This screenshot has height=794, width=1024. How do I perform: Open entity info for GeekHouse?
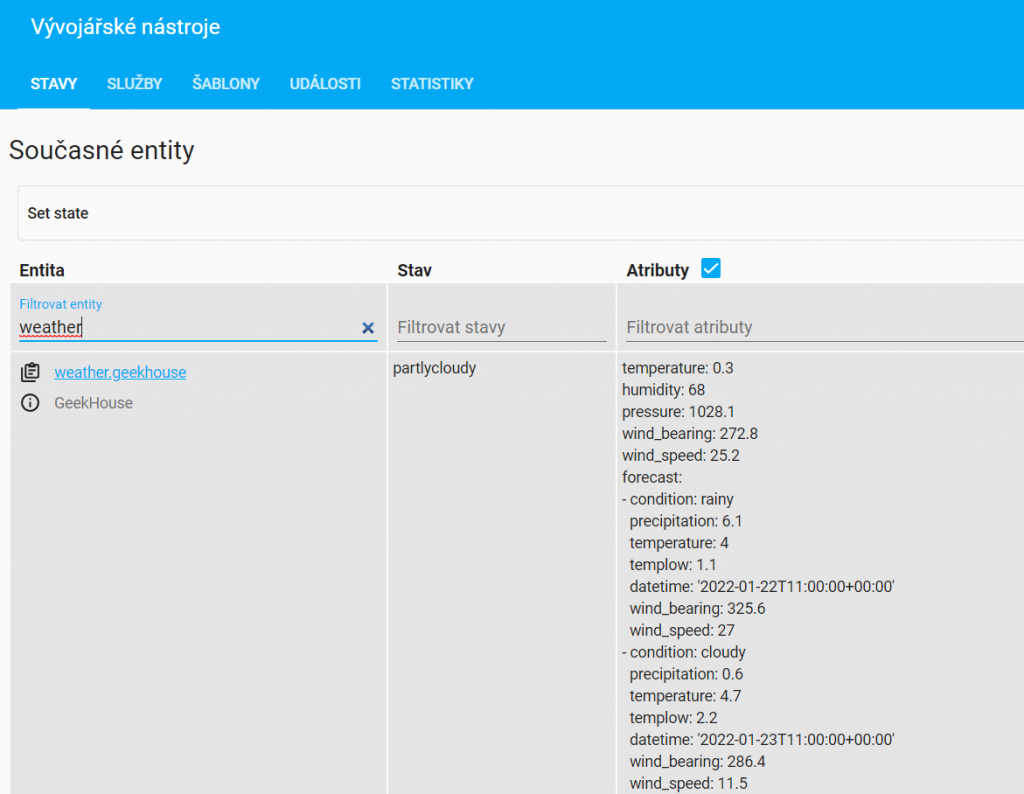coord(30,403)
